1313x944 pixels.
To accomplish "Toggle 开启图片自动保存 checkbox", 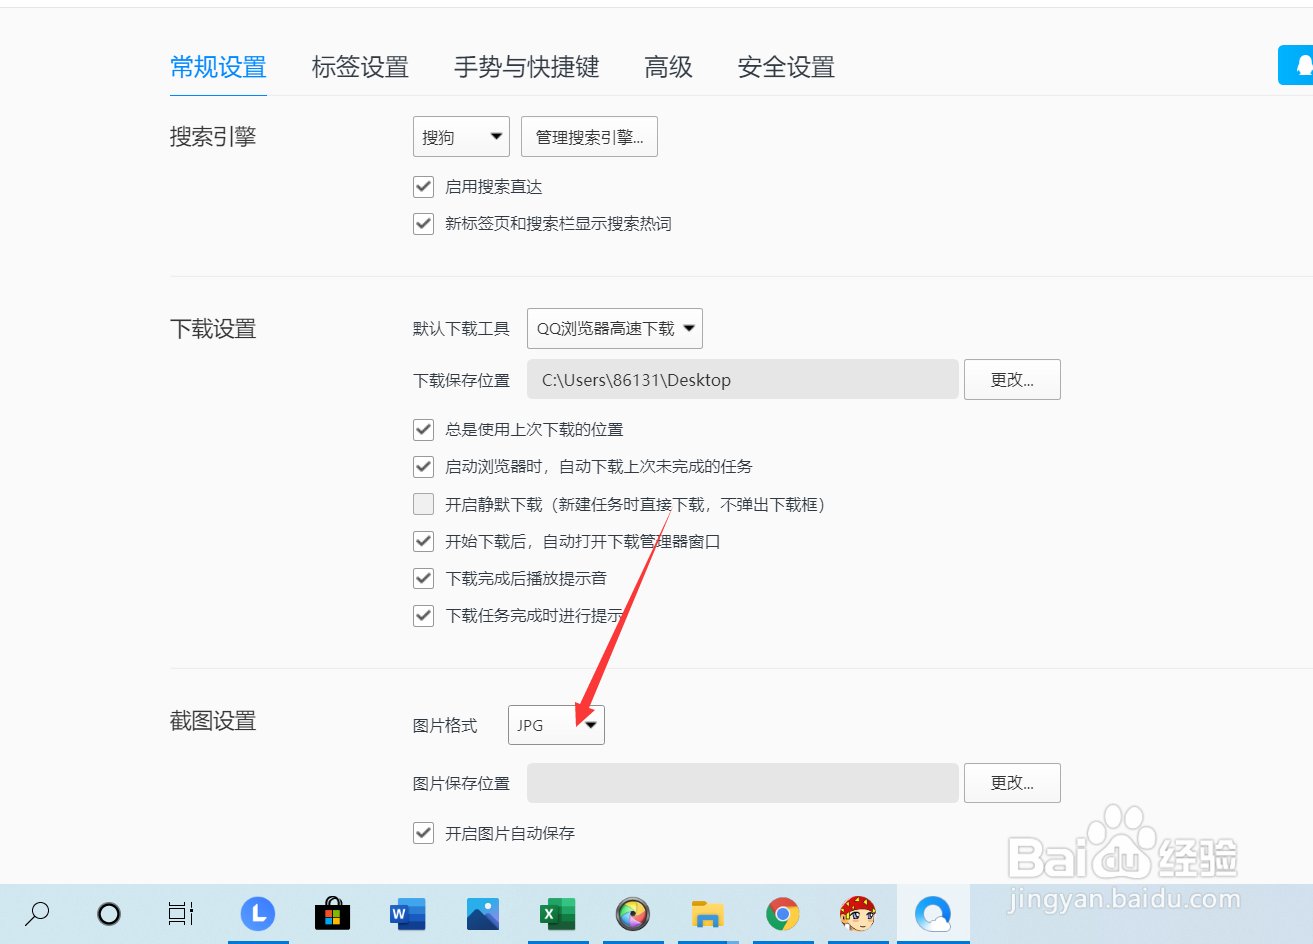I will coord(423,832).
